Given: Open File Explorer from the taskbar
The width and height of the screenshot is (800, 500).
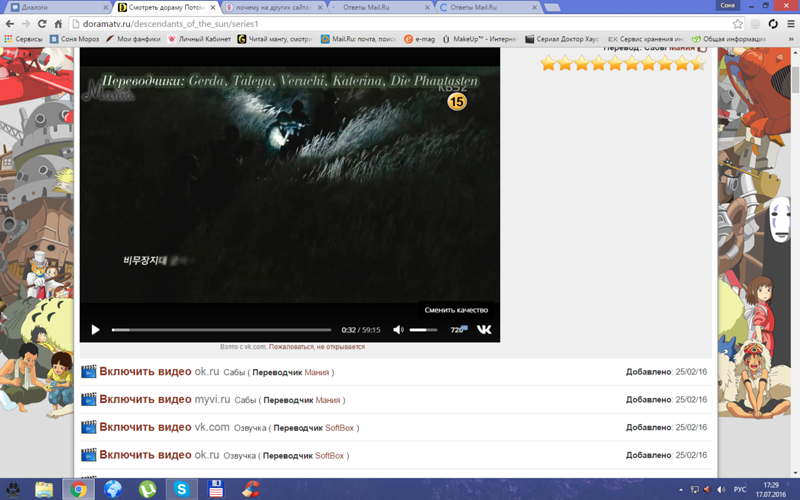Looking at the screenshot, I should click(44, 489).
